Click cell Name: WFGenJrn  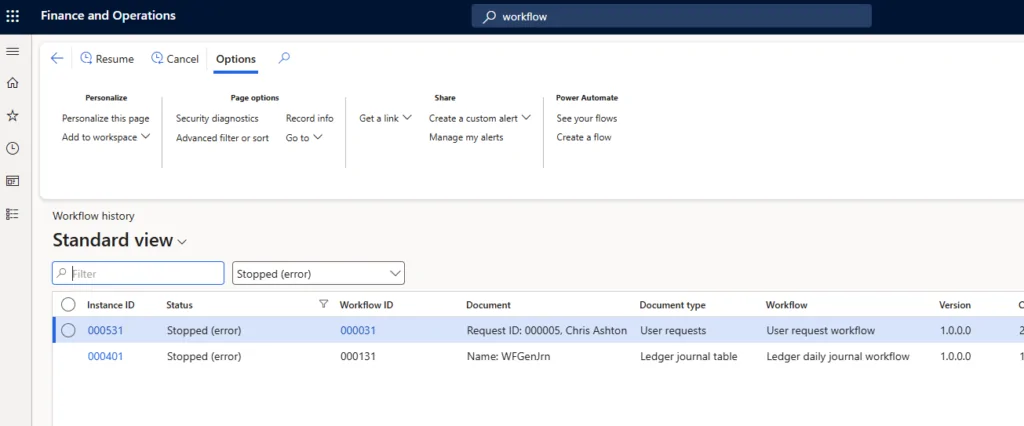click(508, 357)
